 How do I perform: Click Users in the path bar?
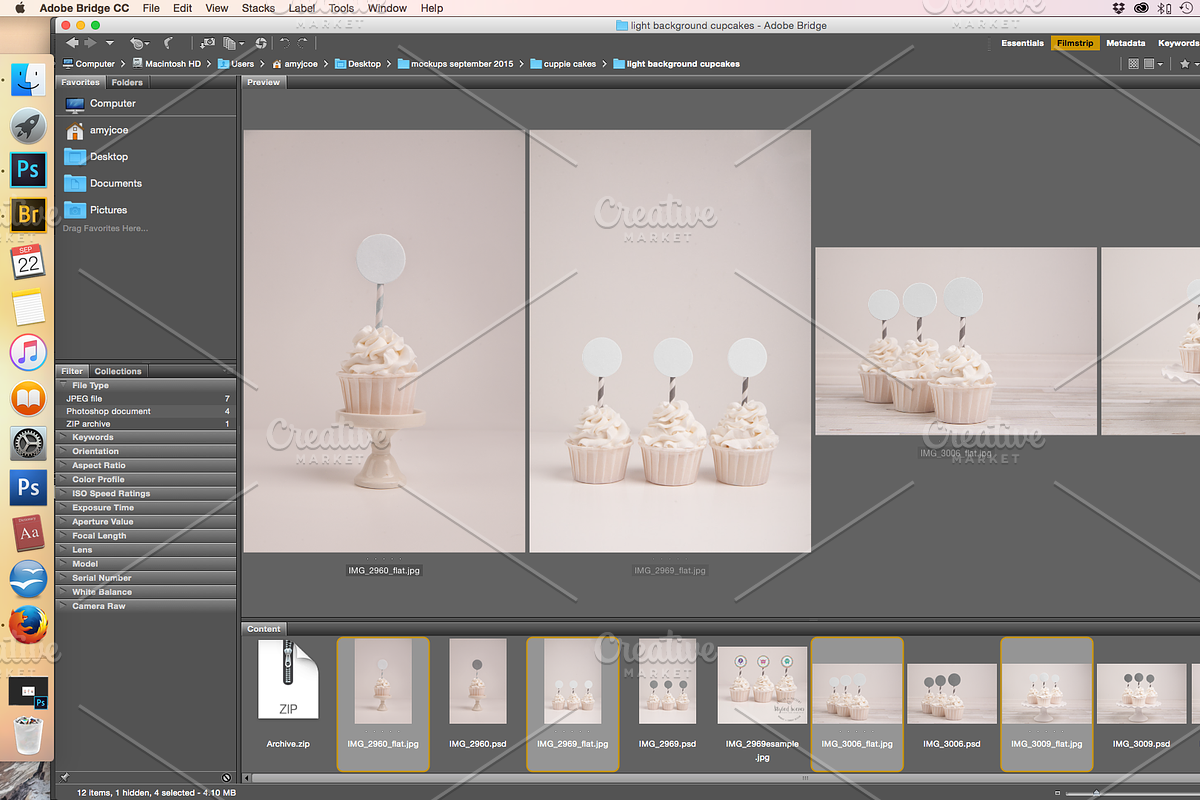point(236,64)
